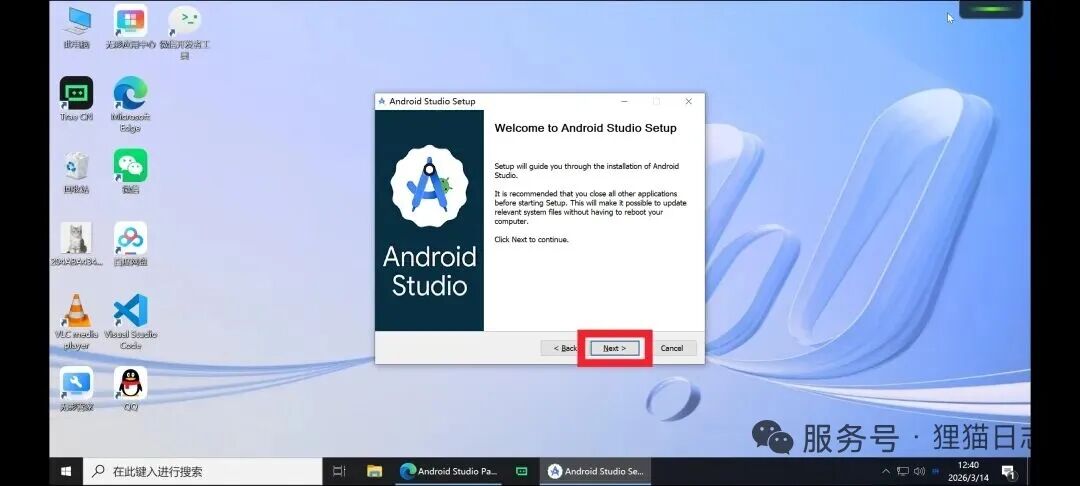1080x486 pixels.
Task: Close the Android Studio Setup window
Action: pyautogui.click(x=688, y=101)
